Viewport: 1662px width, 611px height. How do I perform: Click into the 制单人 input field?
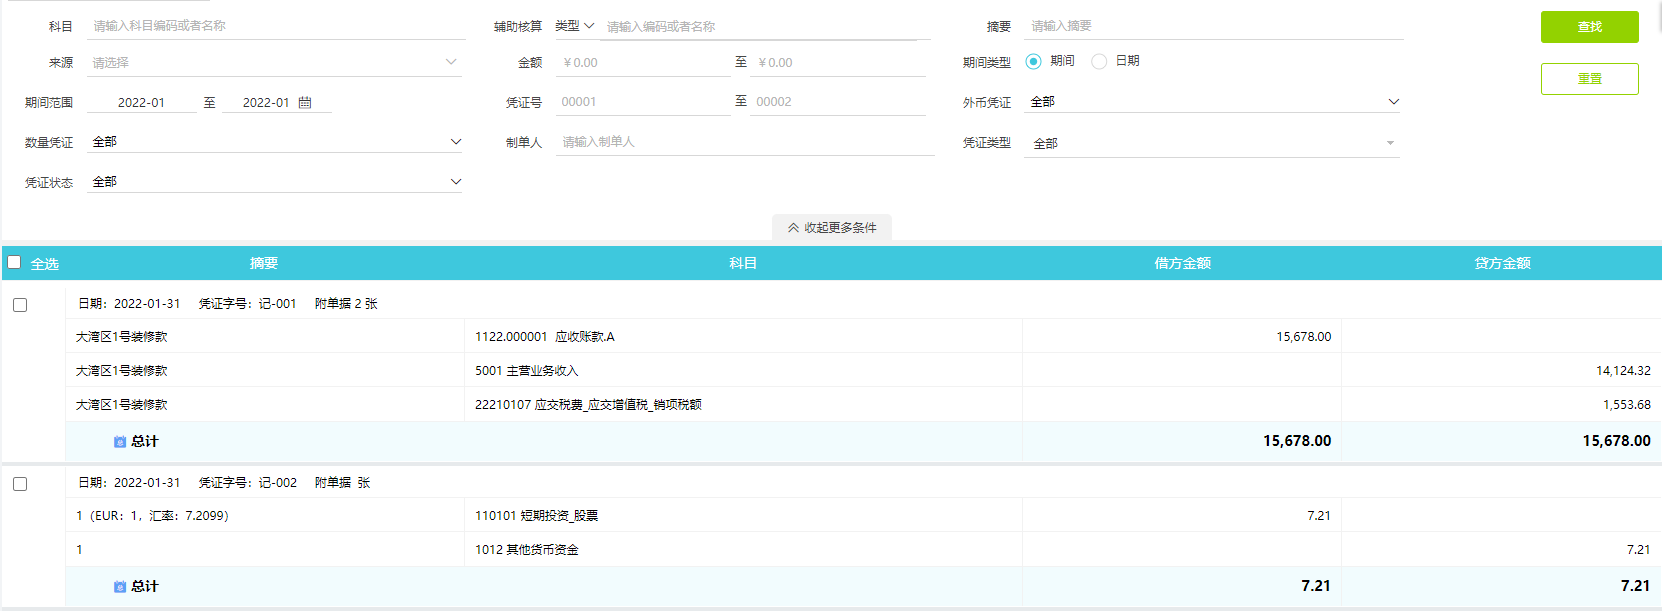click(745, 142)
